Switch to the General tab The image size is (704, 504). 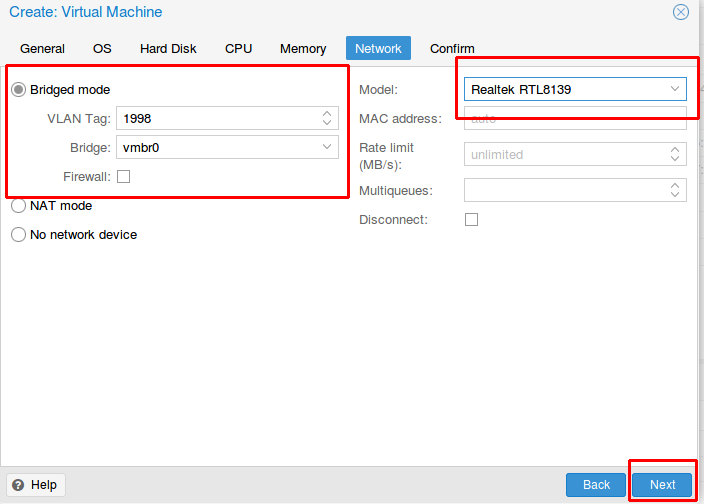(42, 48)
